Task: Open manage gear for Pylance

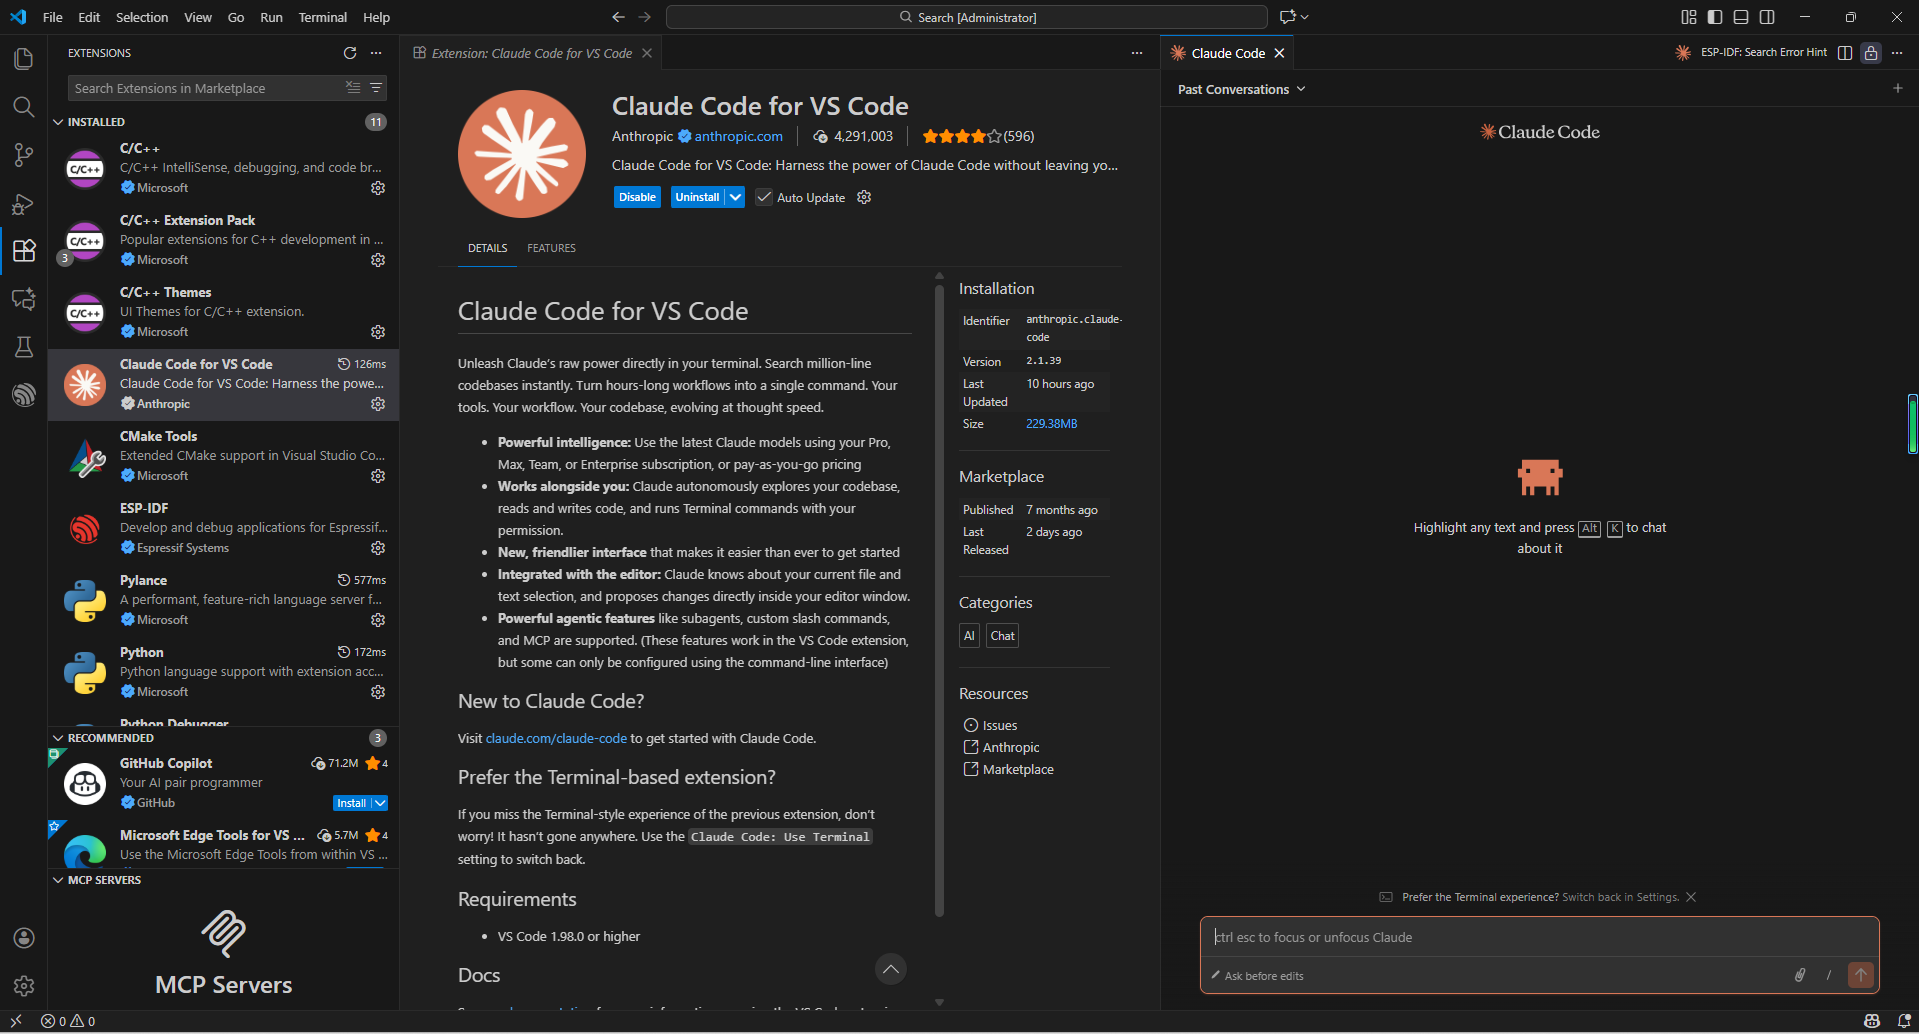Action: tap(378, 620)
